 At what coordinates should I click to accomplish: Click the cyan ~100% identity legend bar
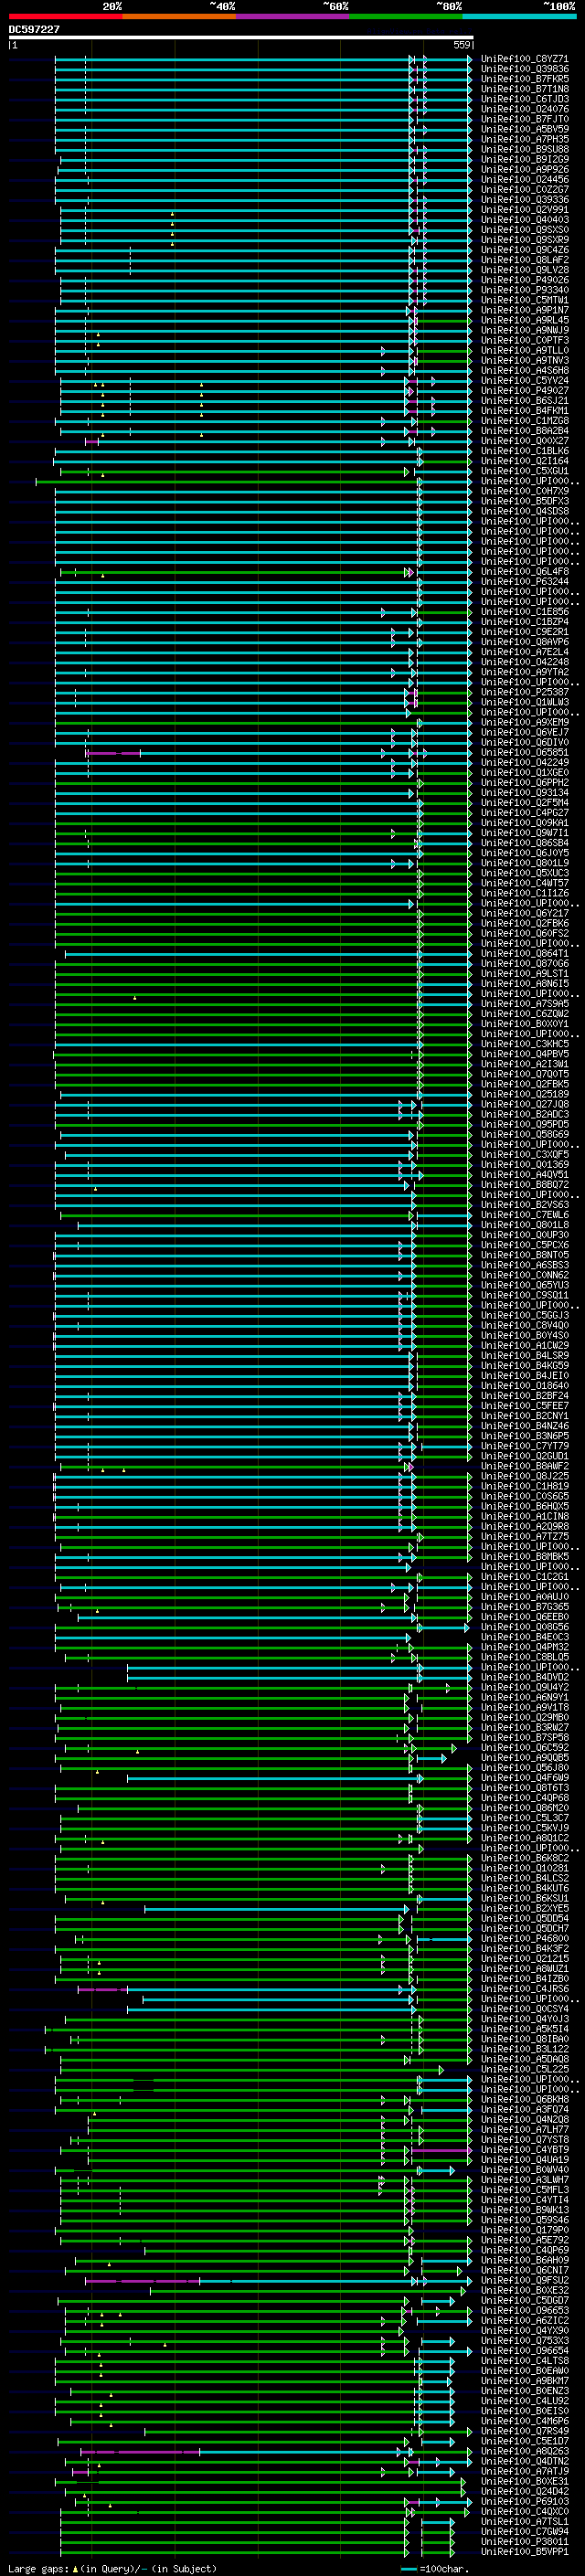coord(519,17)
